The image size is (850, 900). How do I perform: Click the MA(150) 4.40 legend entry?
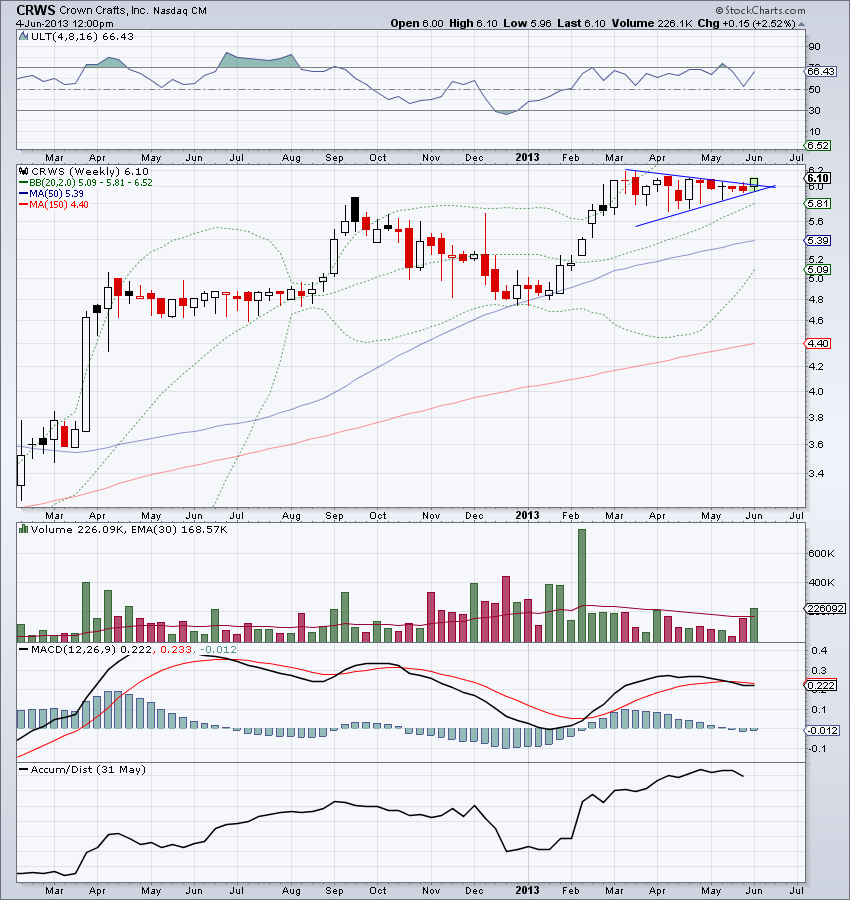(x=59, y=204)
